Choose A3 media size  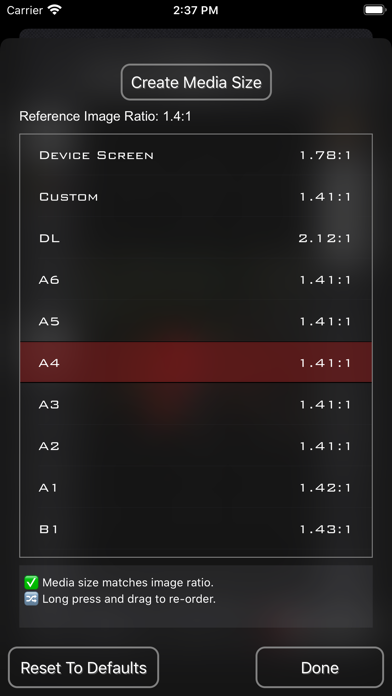196,404
